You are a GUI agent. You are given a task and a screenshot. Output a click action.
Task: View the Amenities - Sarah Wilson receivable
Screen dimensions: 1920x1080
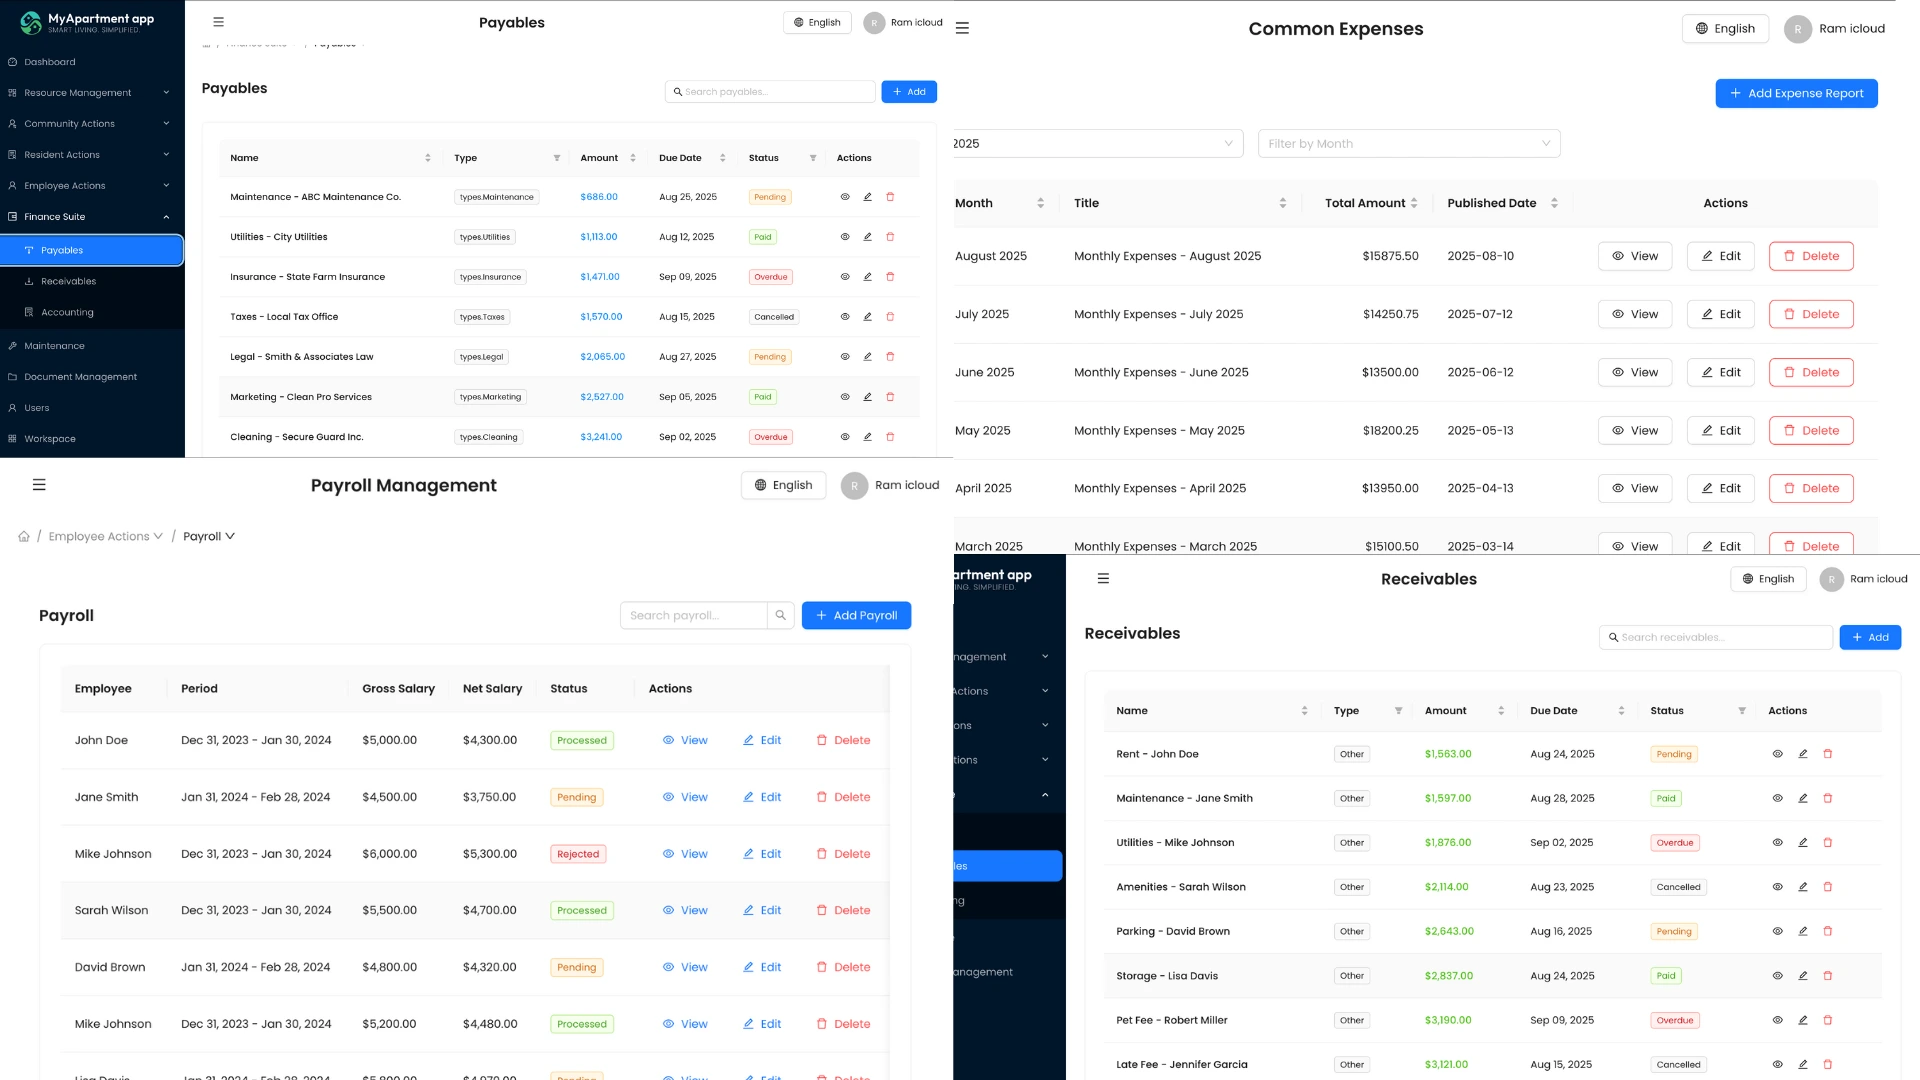tap(1777, 887)
